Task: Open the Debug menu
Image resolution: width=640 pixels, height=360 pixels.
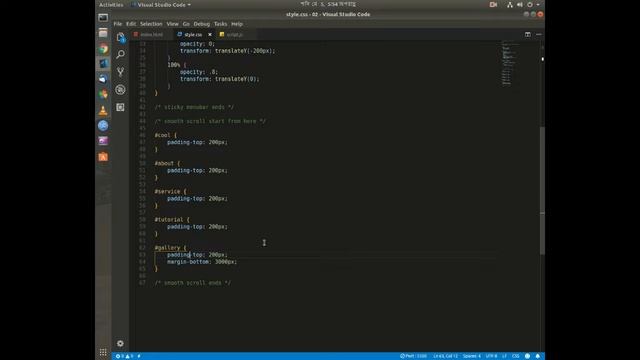Action: tap(202, 24)
